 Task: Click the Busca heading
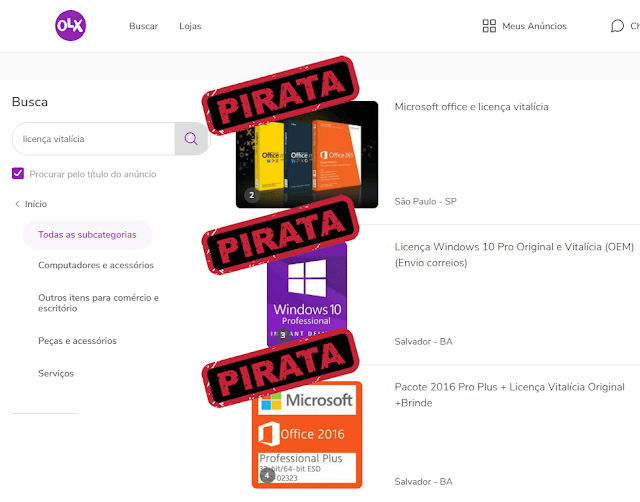tap(30, 102)
